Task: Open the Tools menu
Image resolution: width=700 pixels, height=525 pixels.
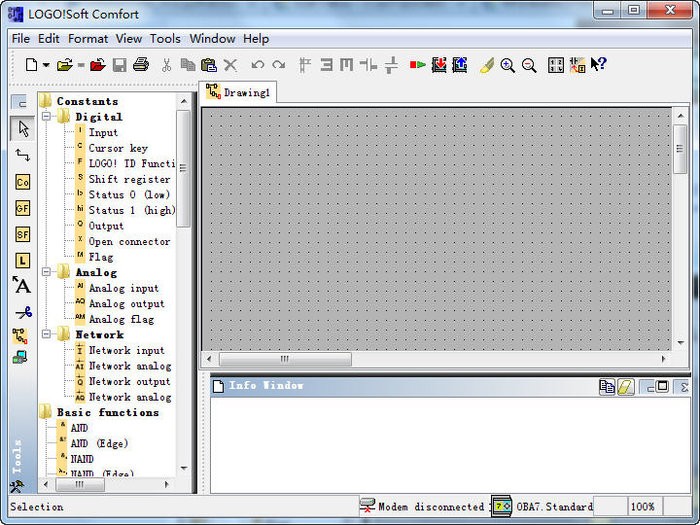Action: click(x=165, y=39)
